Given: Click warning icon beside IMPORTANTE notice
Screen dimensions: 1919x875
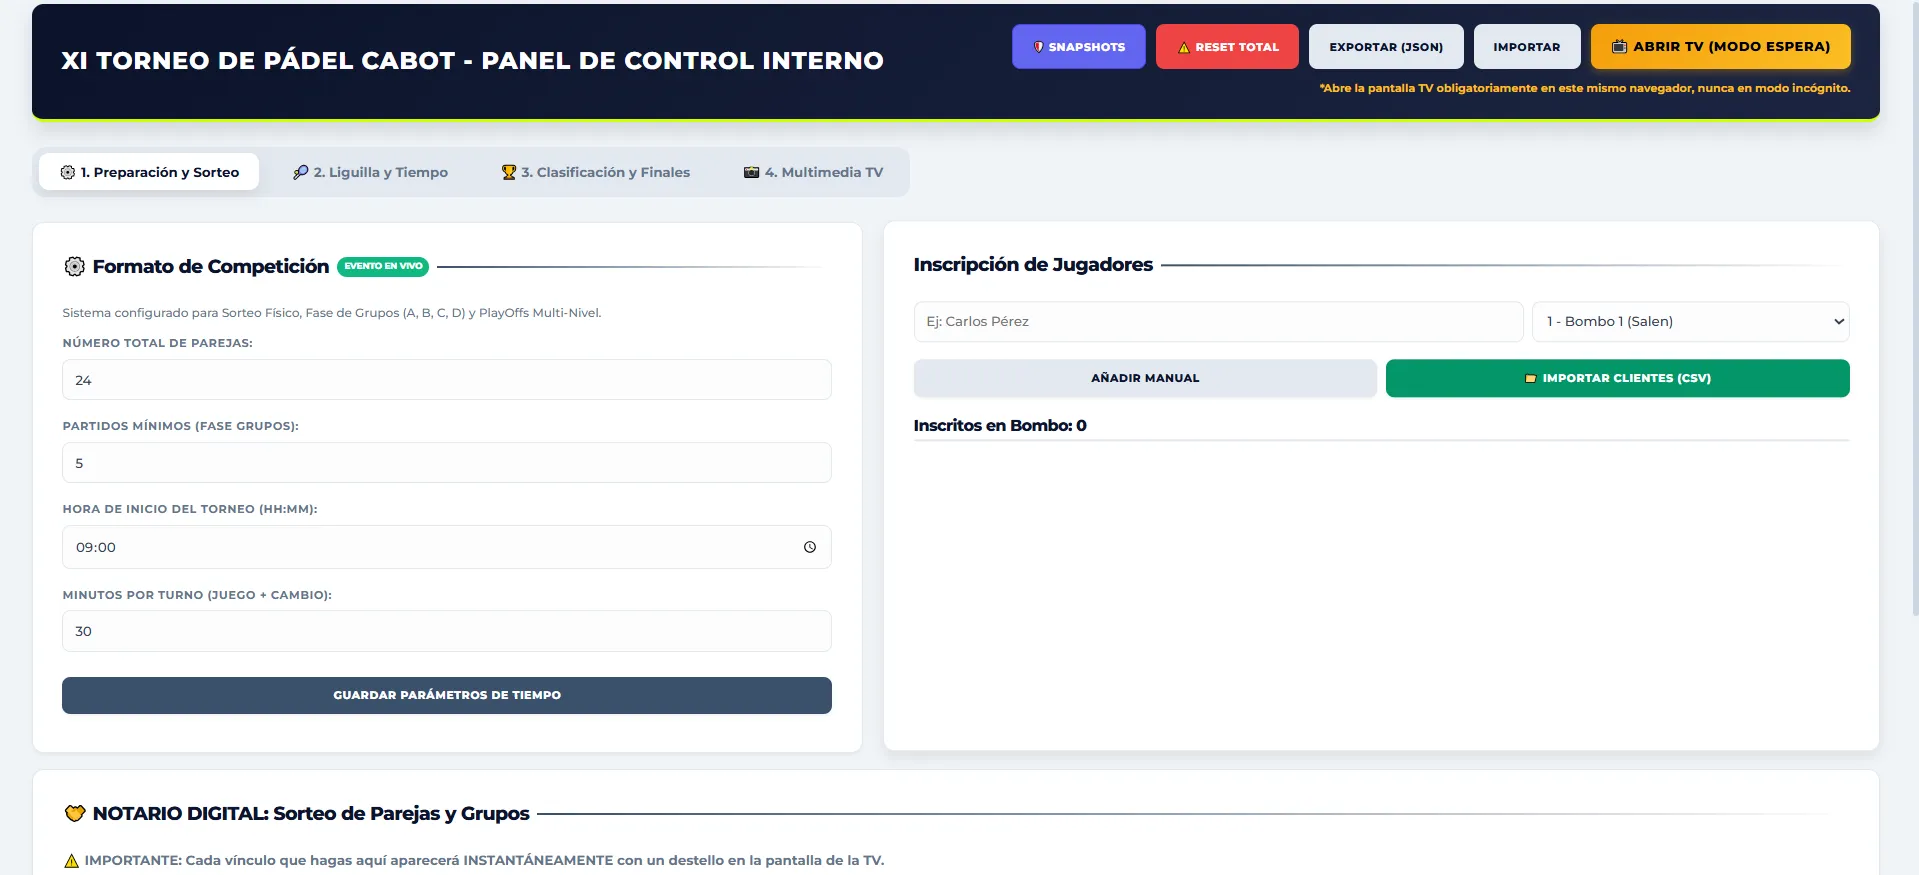Looking at the screenshot, I should 71,861.
